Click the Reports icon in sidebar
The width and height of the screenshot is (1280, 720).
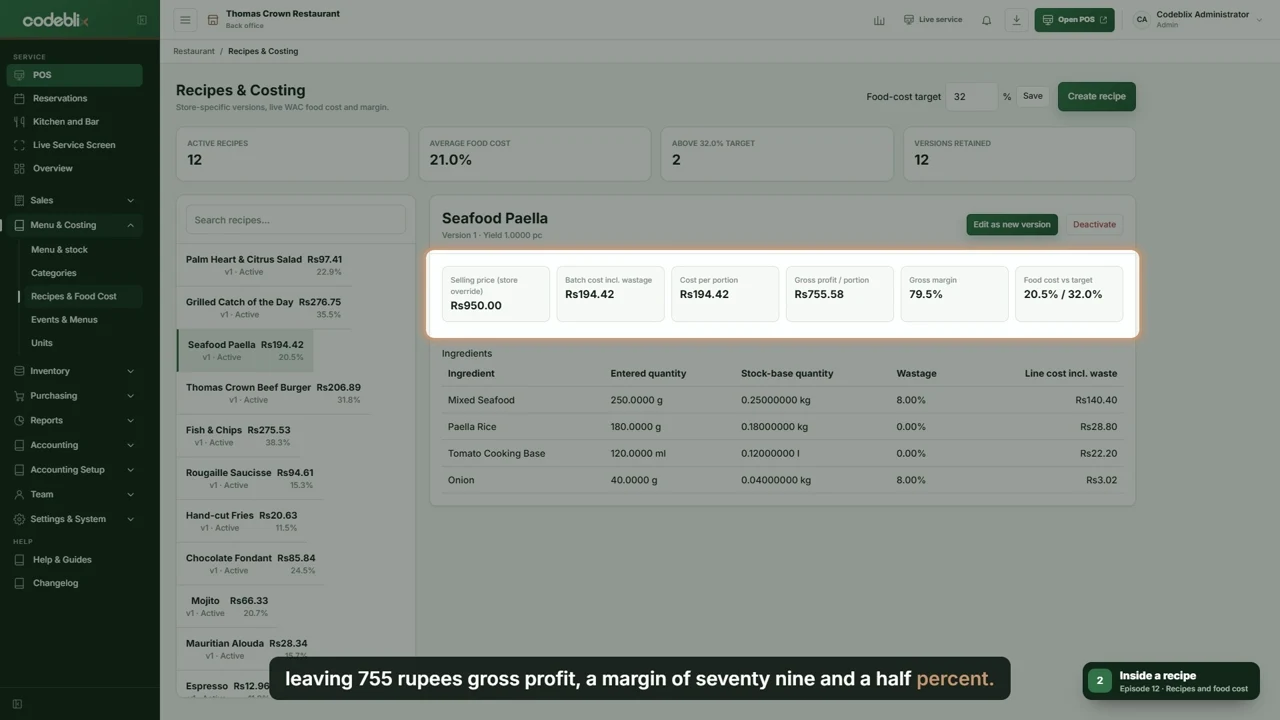(19, 420)
